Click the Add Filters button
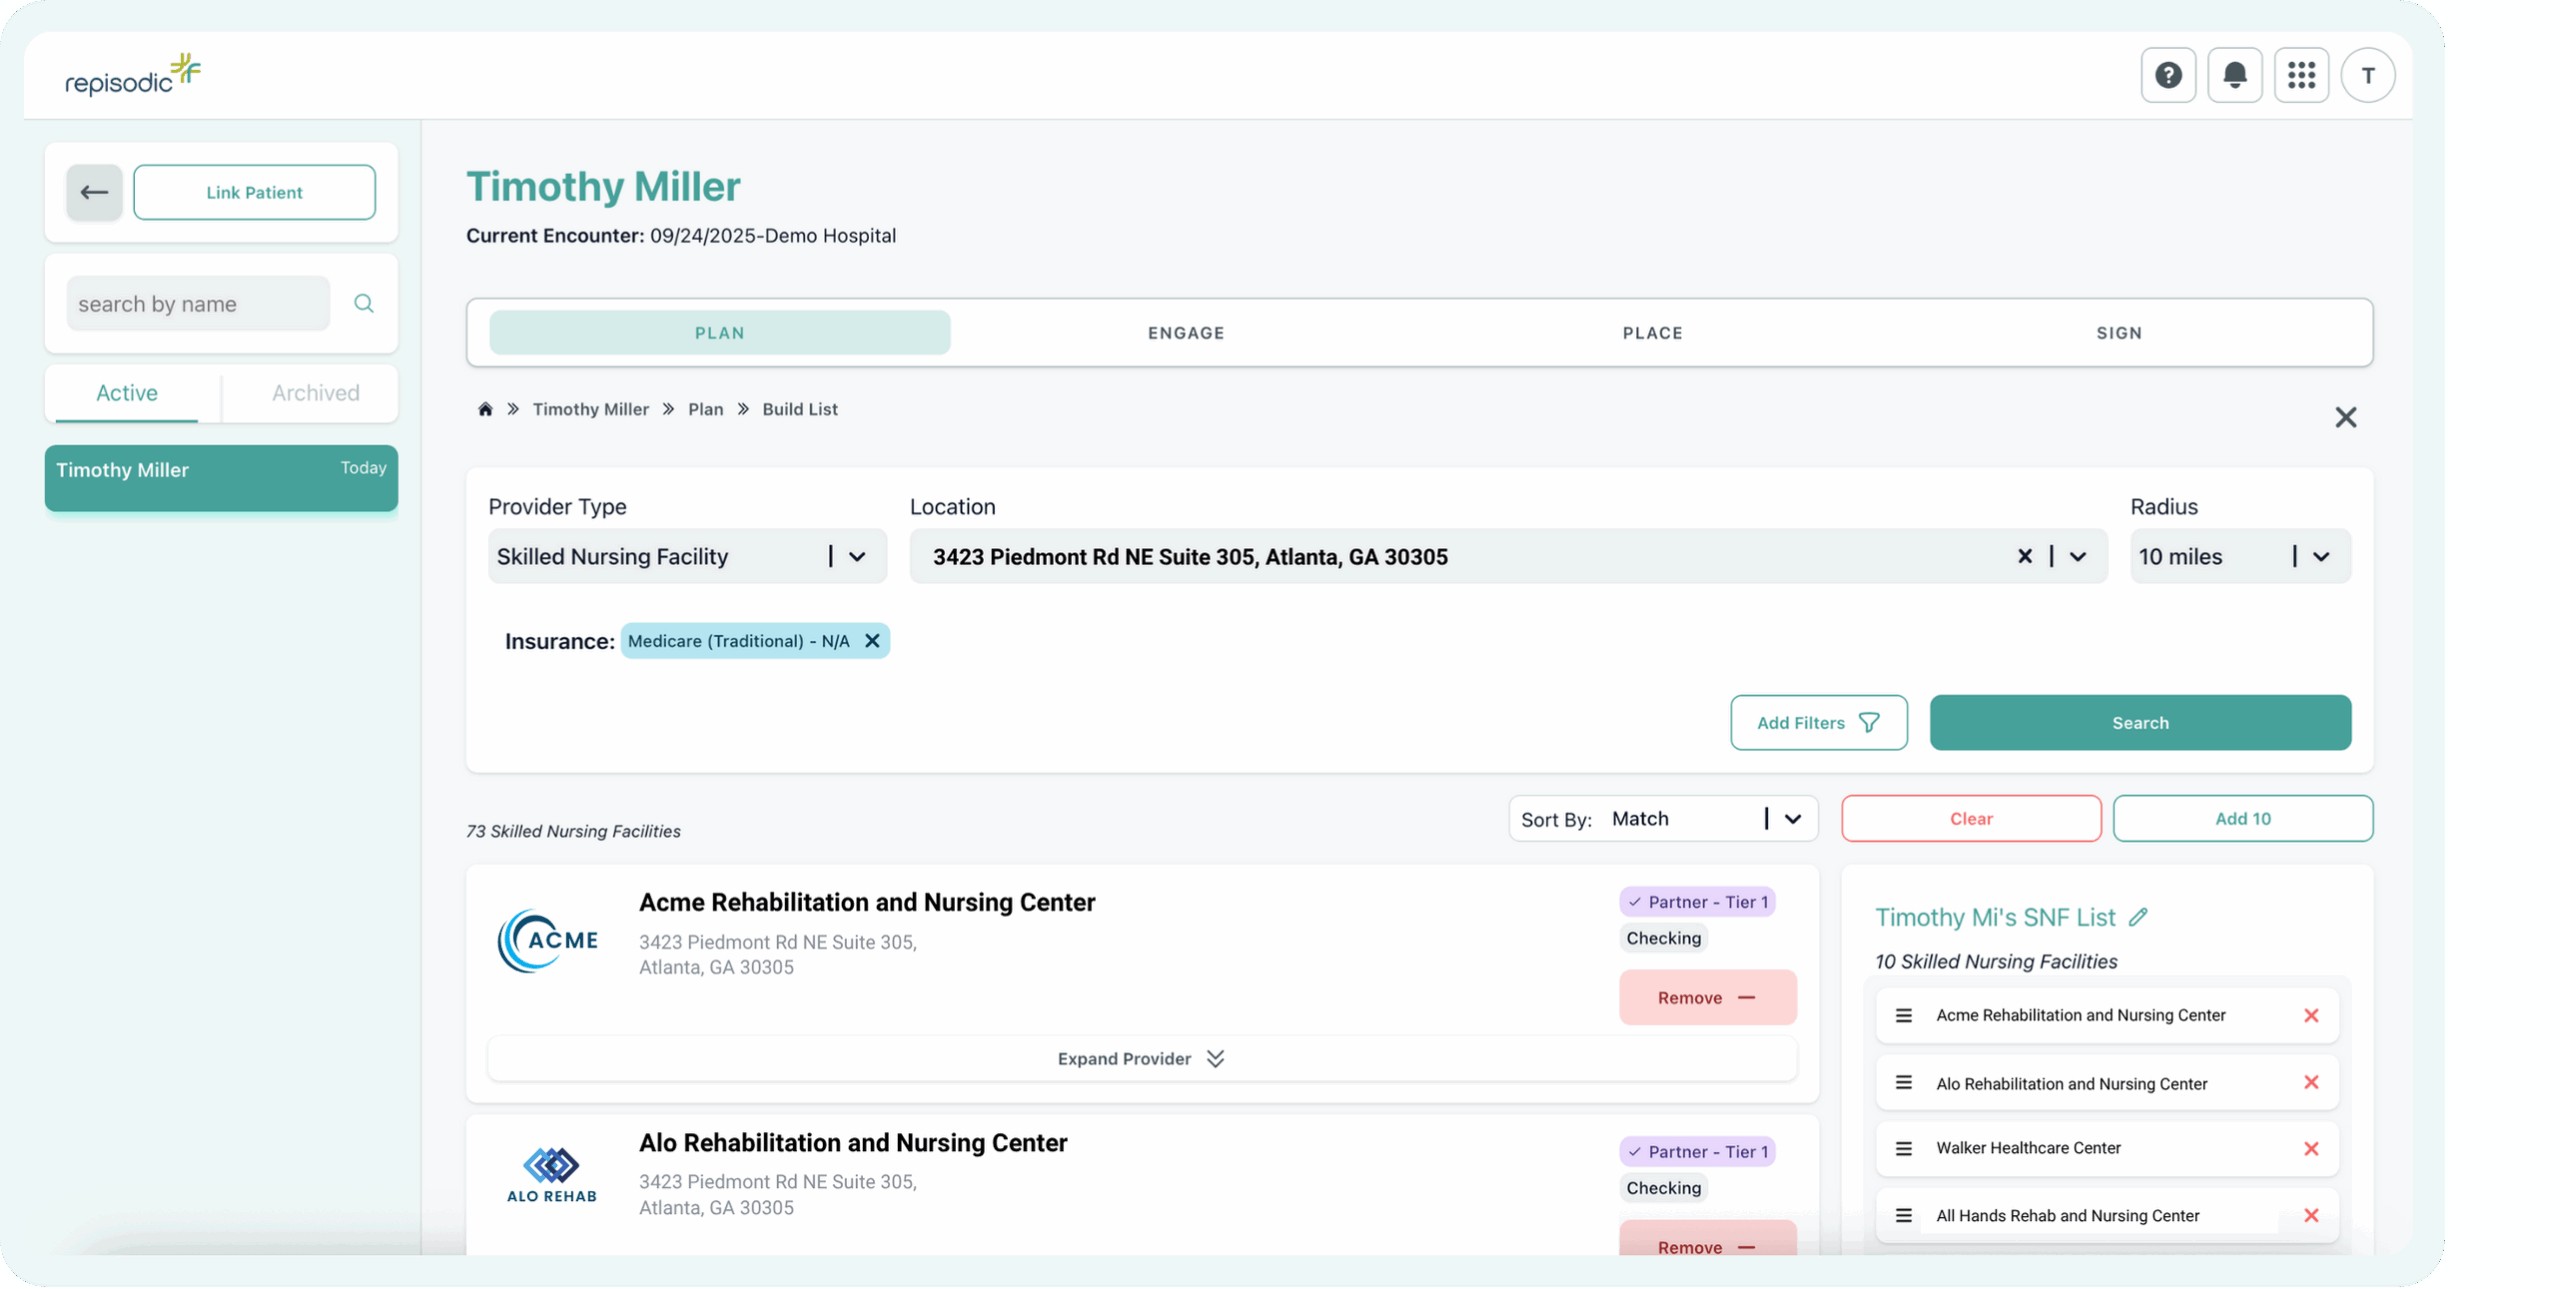The image size is (2560, 1289). [1818, 723]
